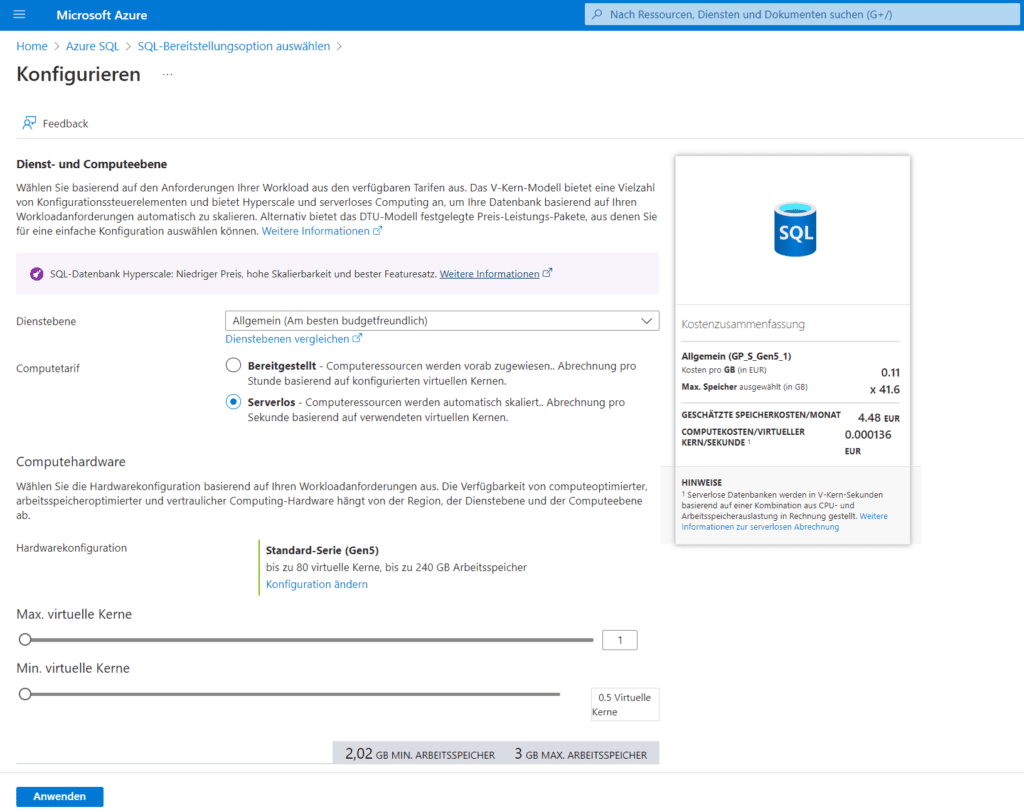Image resolution: width=1024 pixels, height=812 pixels.
Task: Click the 0.000136 compute cost value
Action: click(868, 434)
